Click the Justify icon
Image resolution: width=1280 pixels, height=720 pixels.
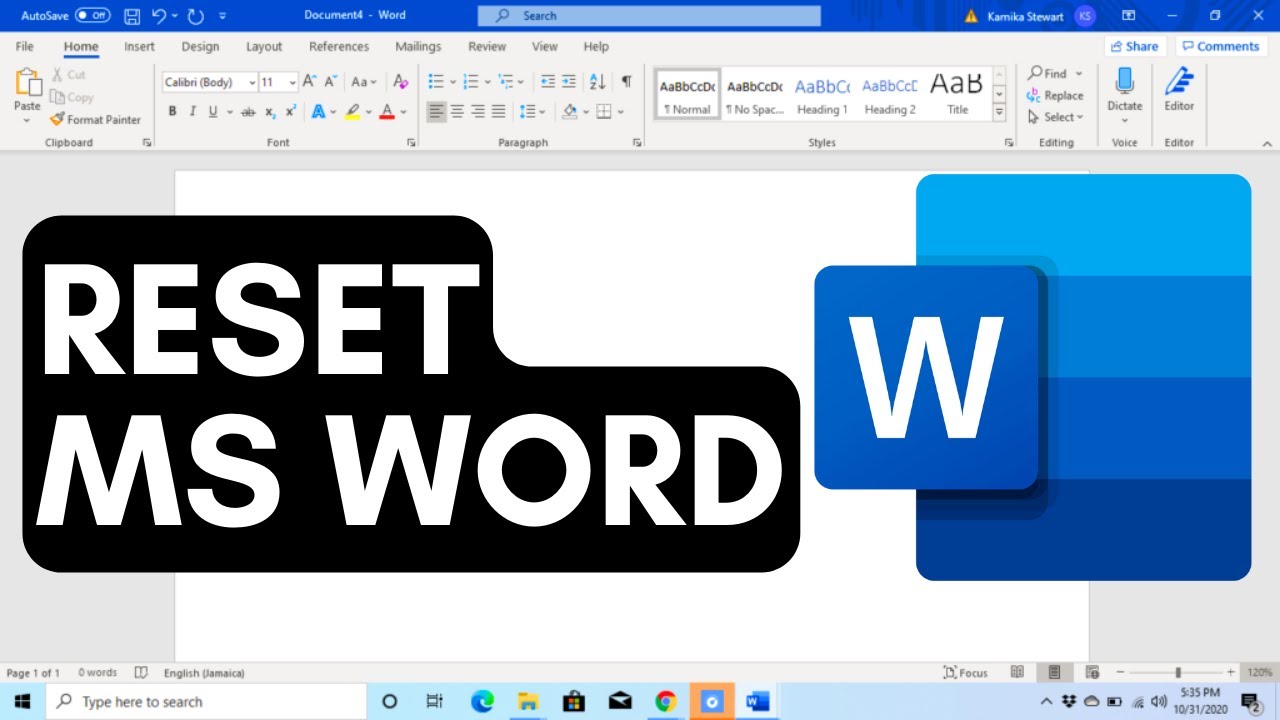[x=498, y=111]
